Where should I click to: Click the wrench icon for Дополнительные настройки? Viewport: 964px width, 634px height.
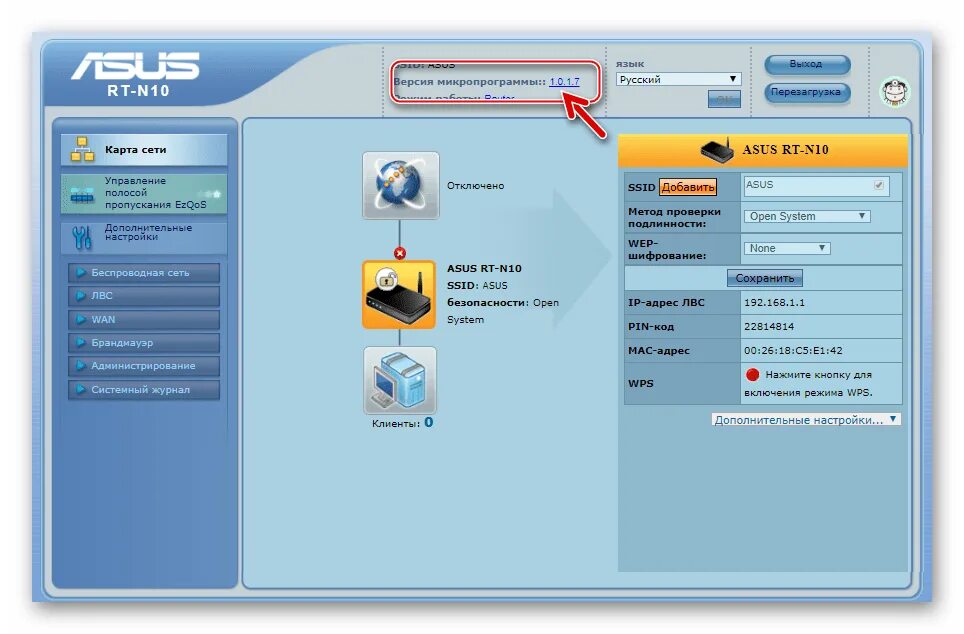[x=84, y=236]
